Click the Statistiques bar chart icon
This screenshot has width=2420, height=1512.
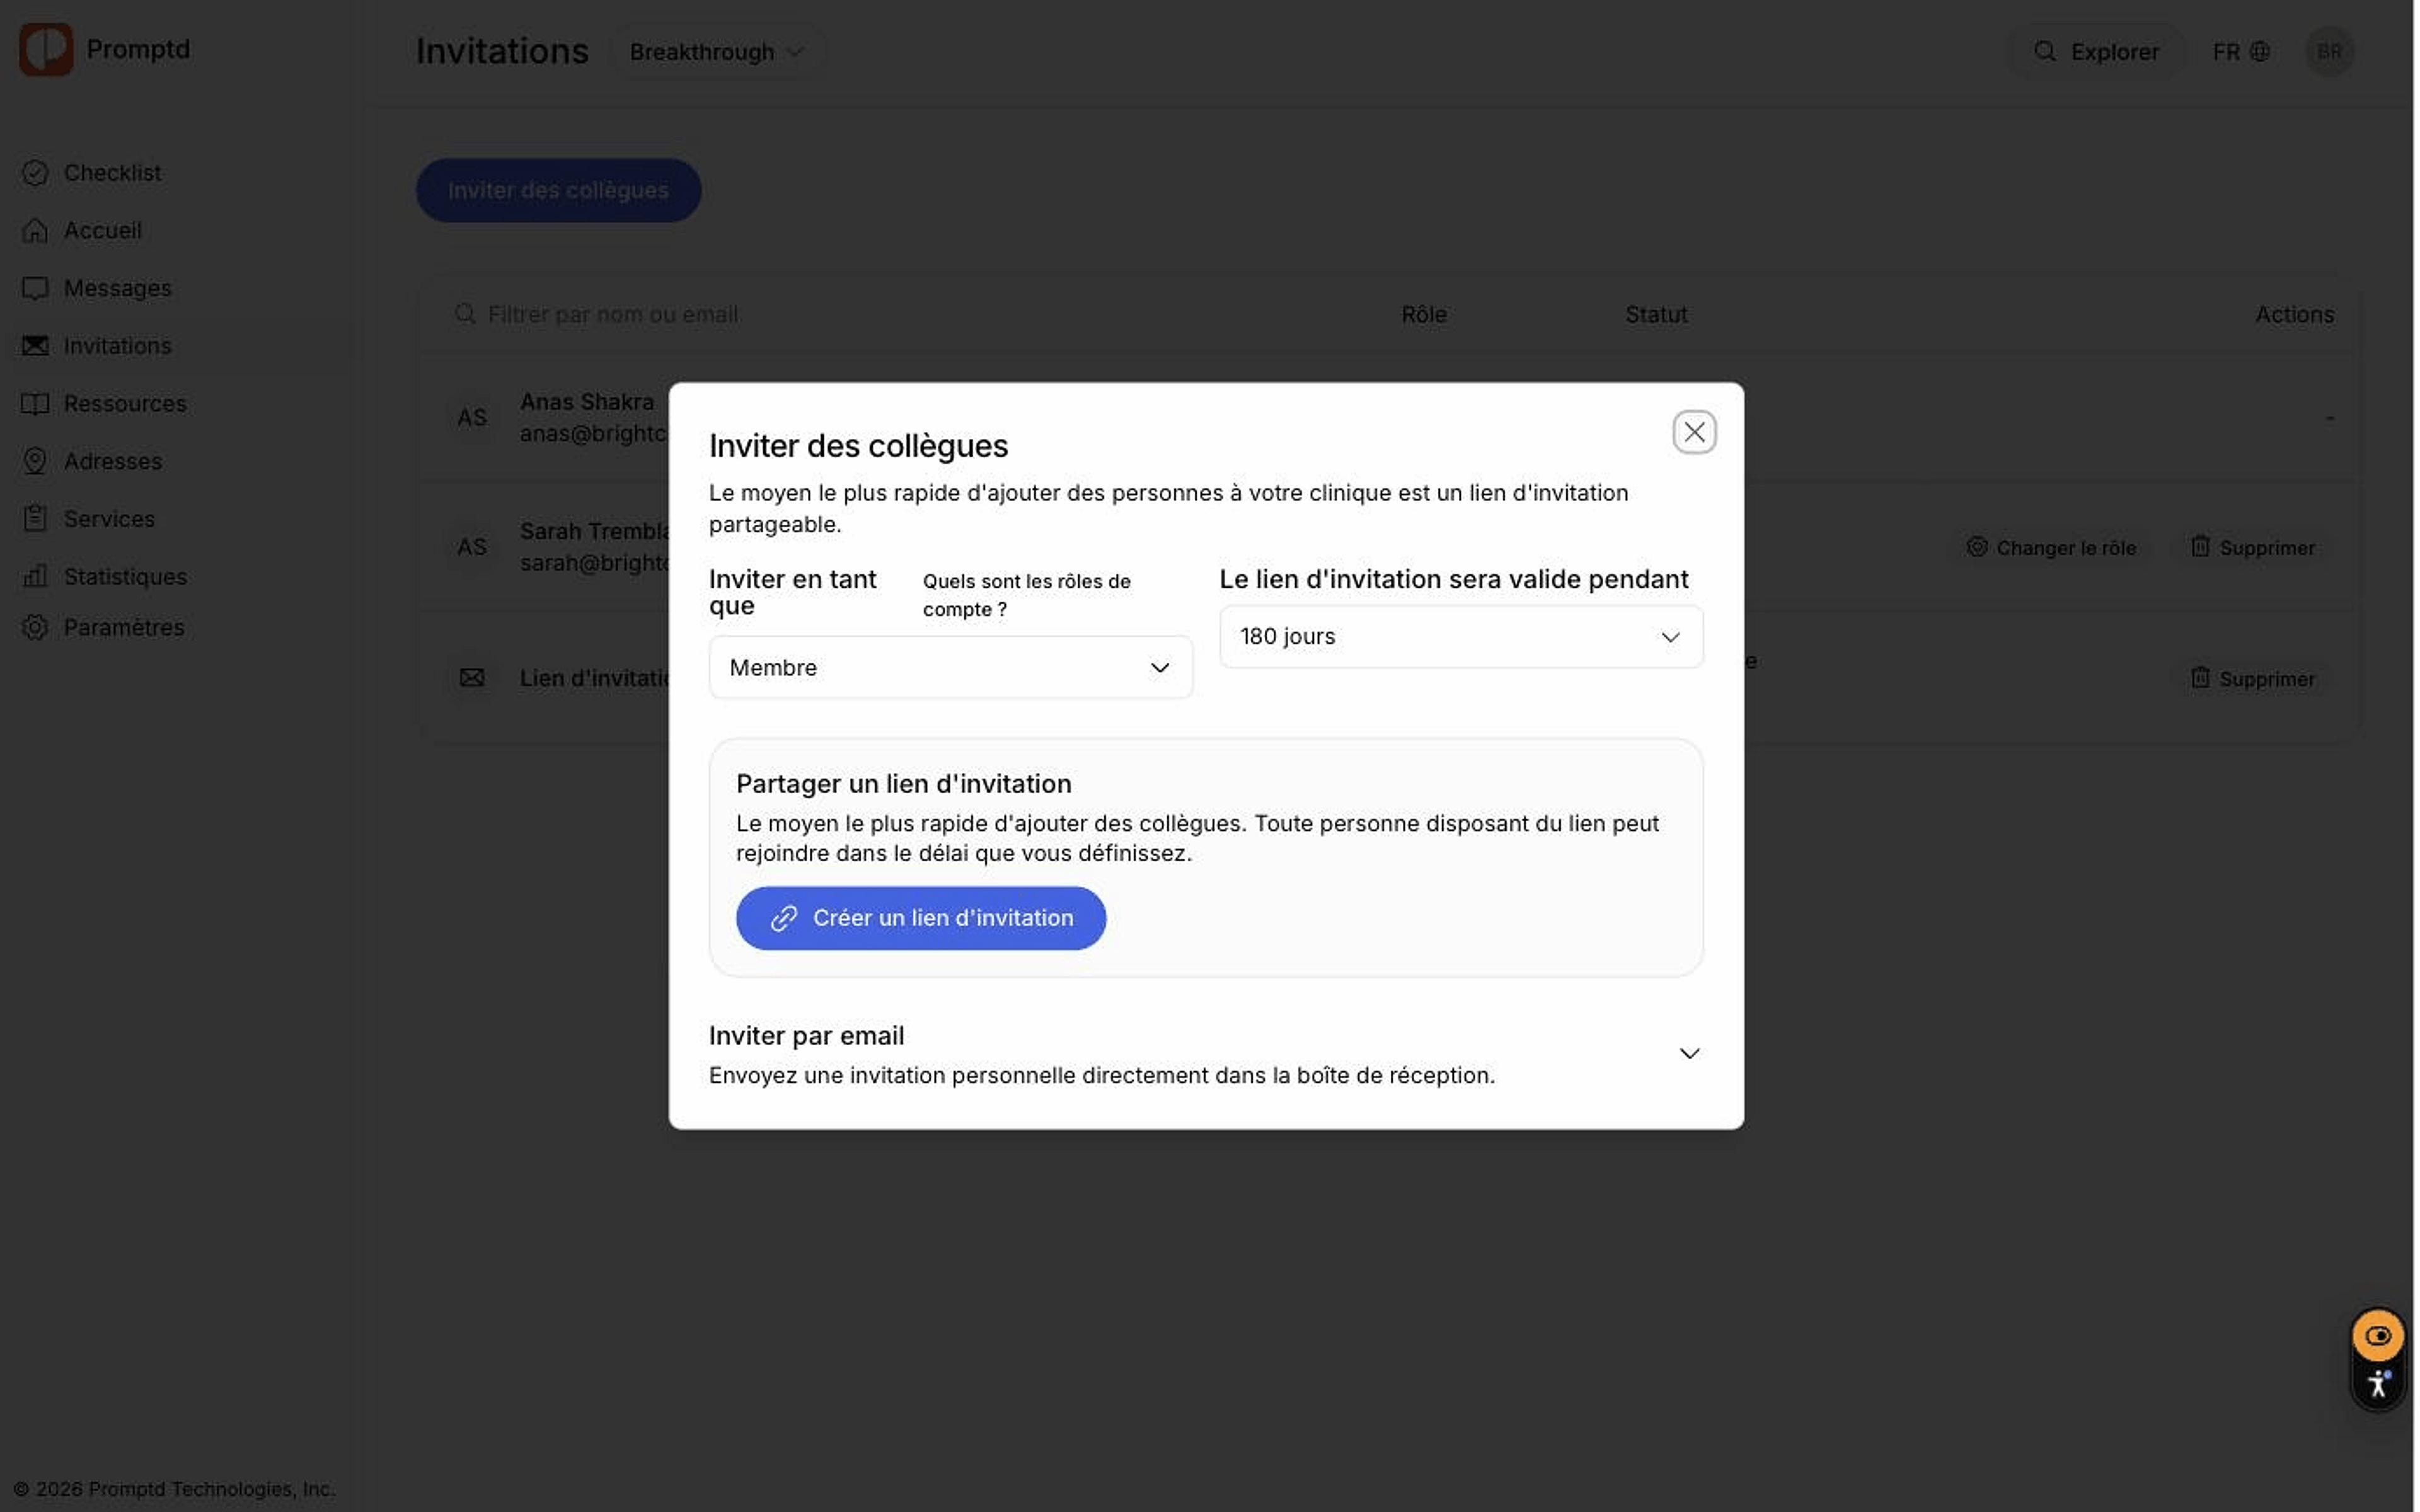[35, 577]
